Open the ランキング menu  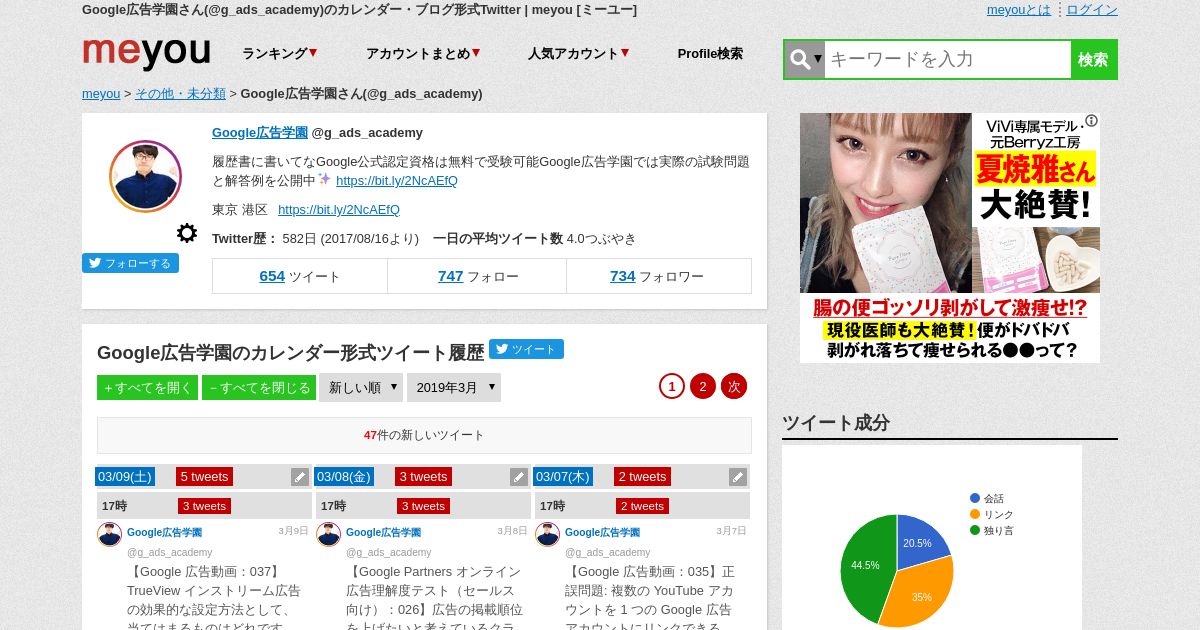pos(279,54)
